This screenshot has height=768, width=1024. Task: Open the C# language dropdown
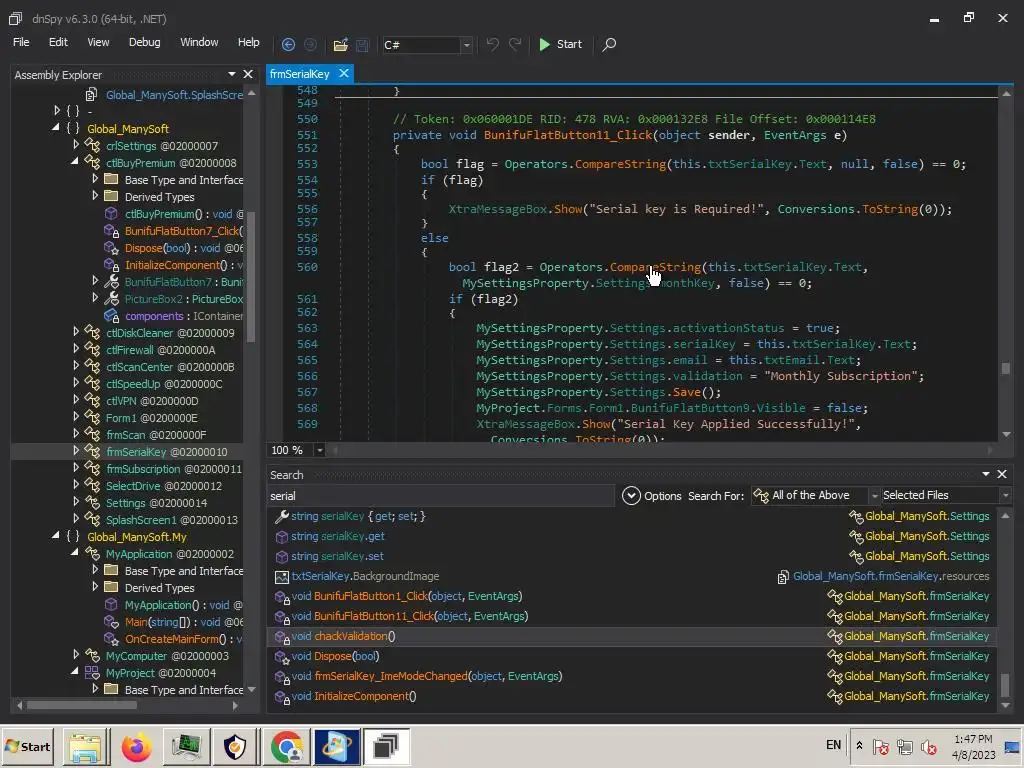[466, 45]
